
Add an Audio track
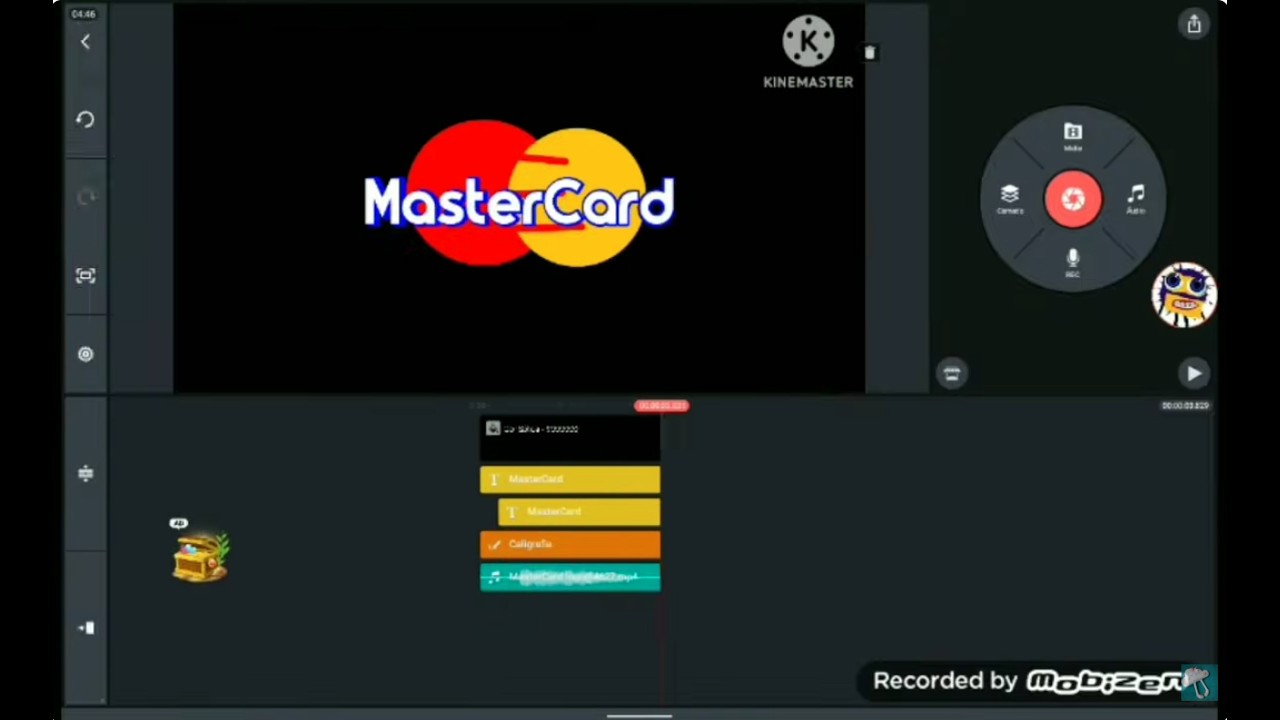[x=1136, y=199]
